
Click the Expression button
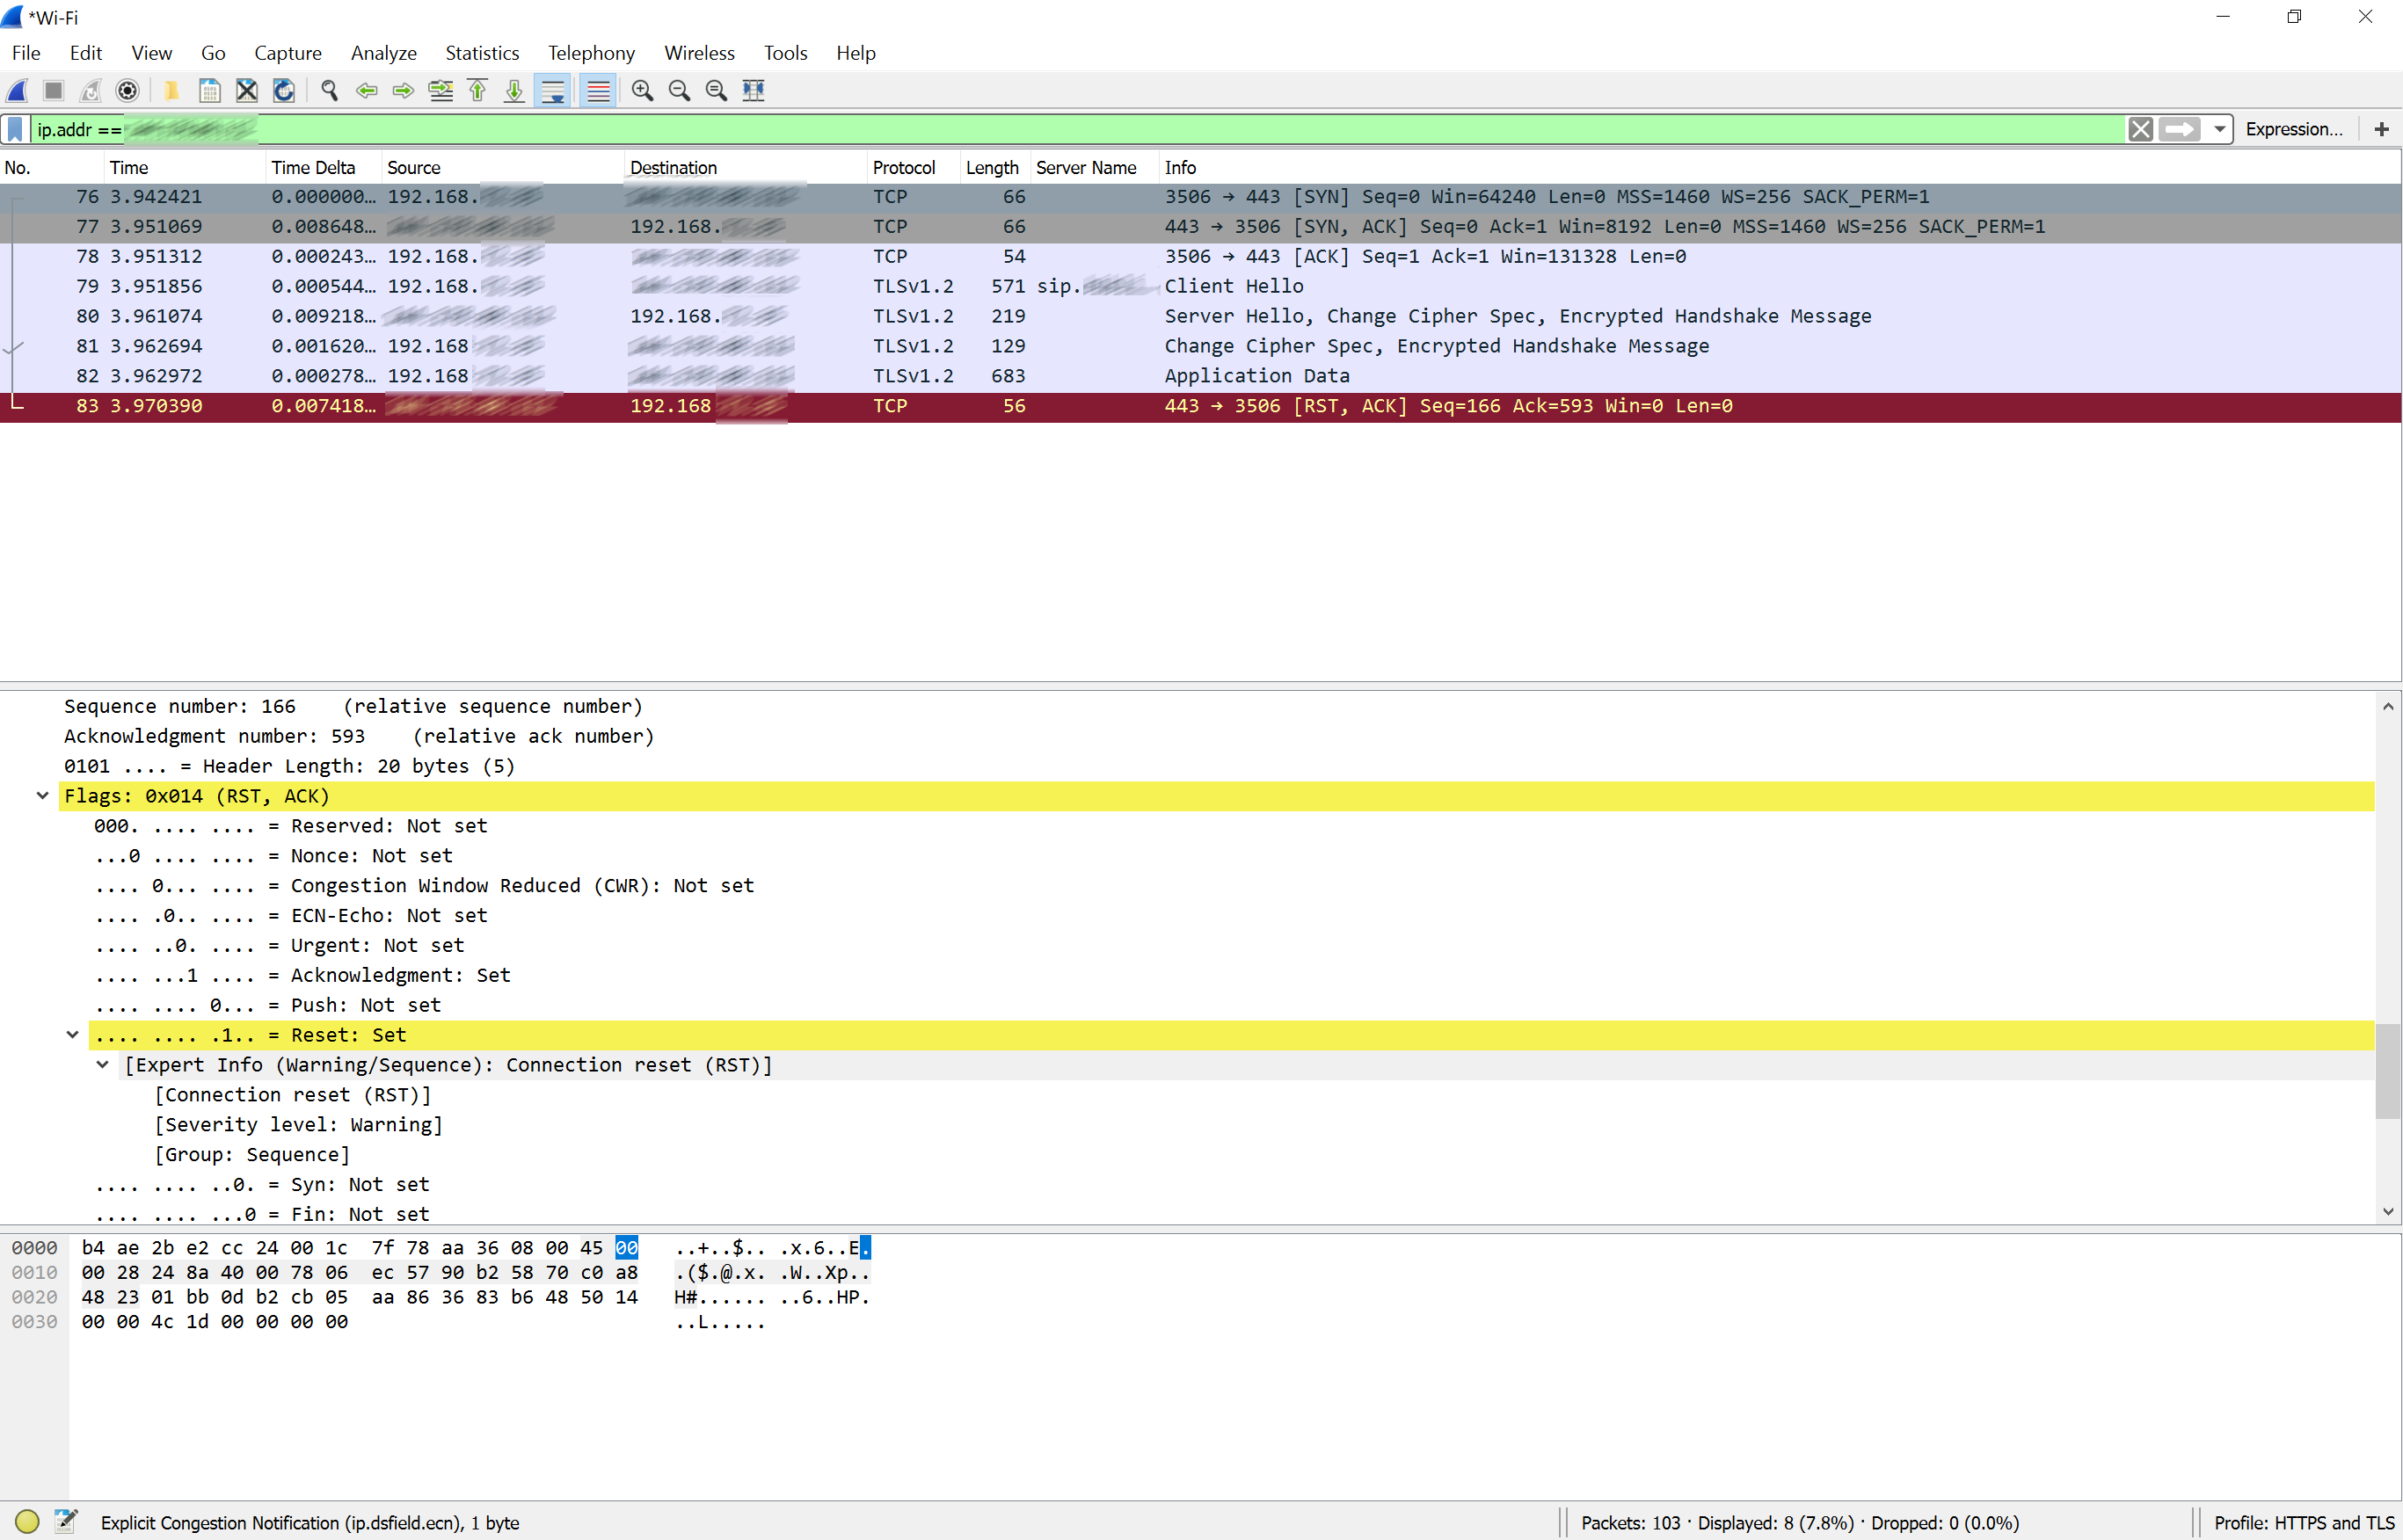2294,129
